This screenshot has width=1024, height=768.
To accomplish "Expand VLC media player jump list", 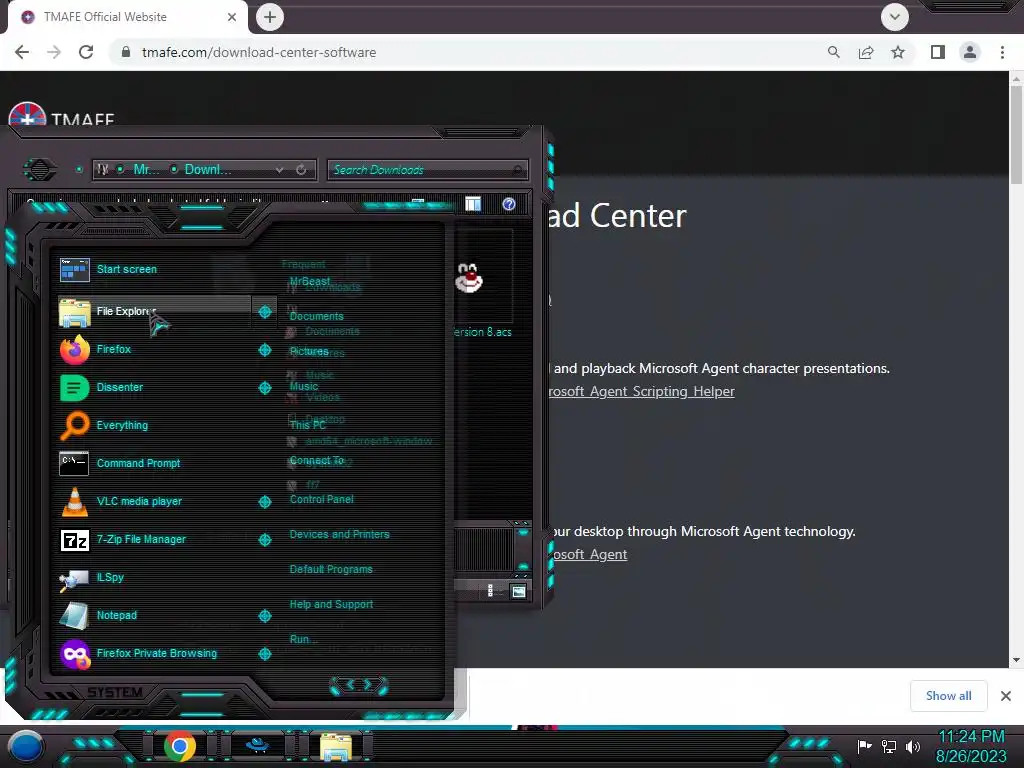I will (264, 501).
